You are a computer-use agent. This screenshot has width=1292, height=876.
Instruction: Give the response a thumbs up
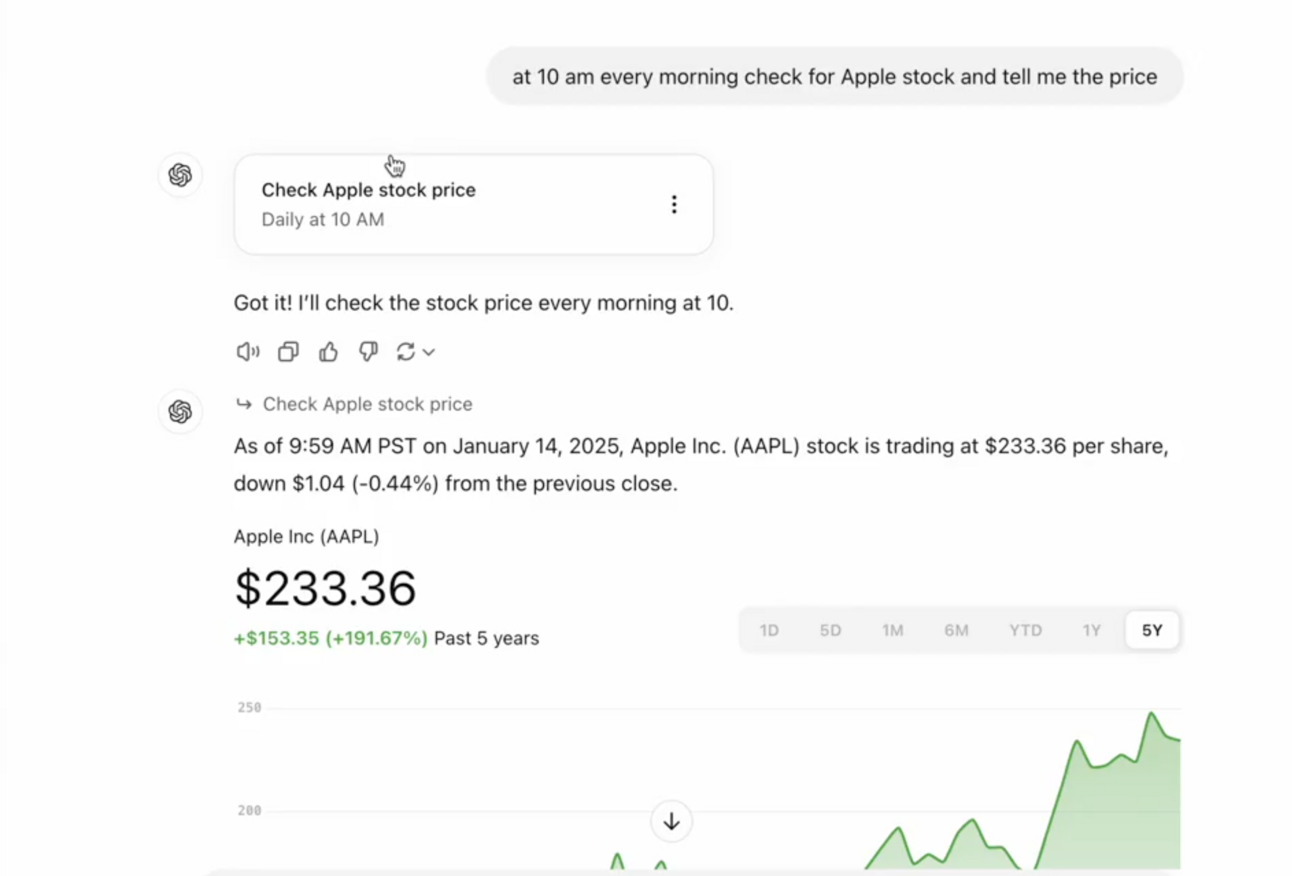point(328,351)
